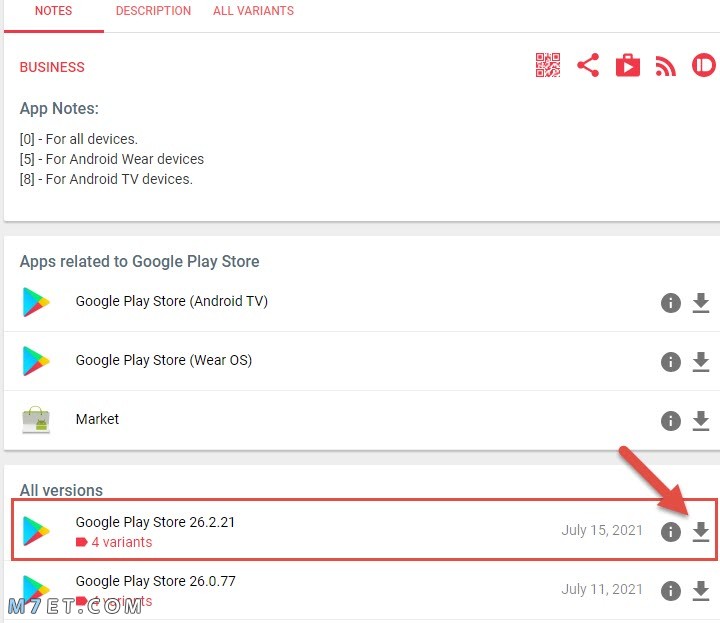Switch to the NOTES tab
The height and width of the screenshot is (623, 720).
pyautogui.click(x=53, y=11)
